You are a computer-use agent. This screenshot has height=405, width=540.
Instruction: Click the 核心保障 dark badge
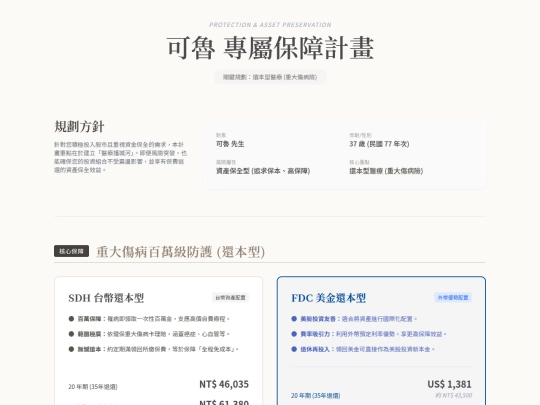(71, 251)
